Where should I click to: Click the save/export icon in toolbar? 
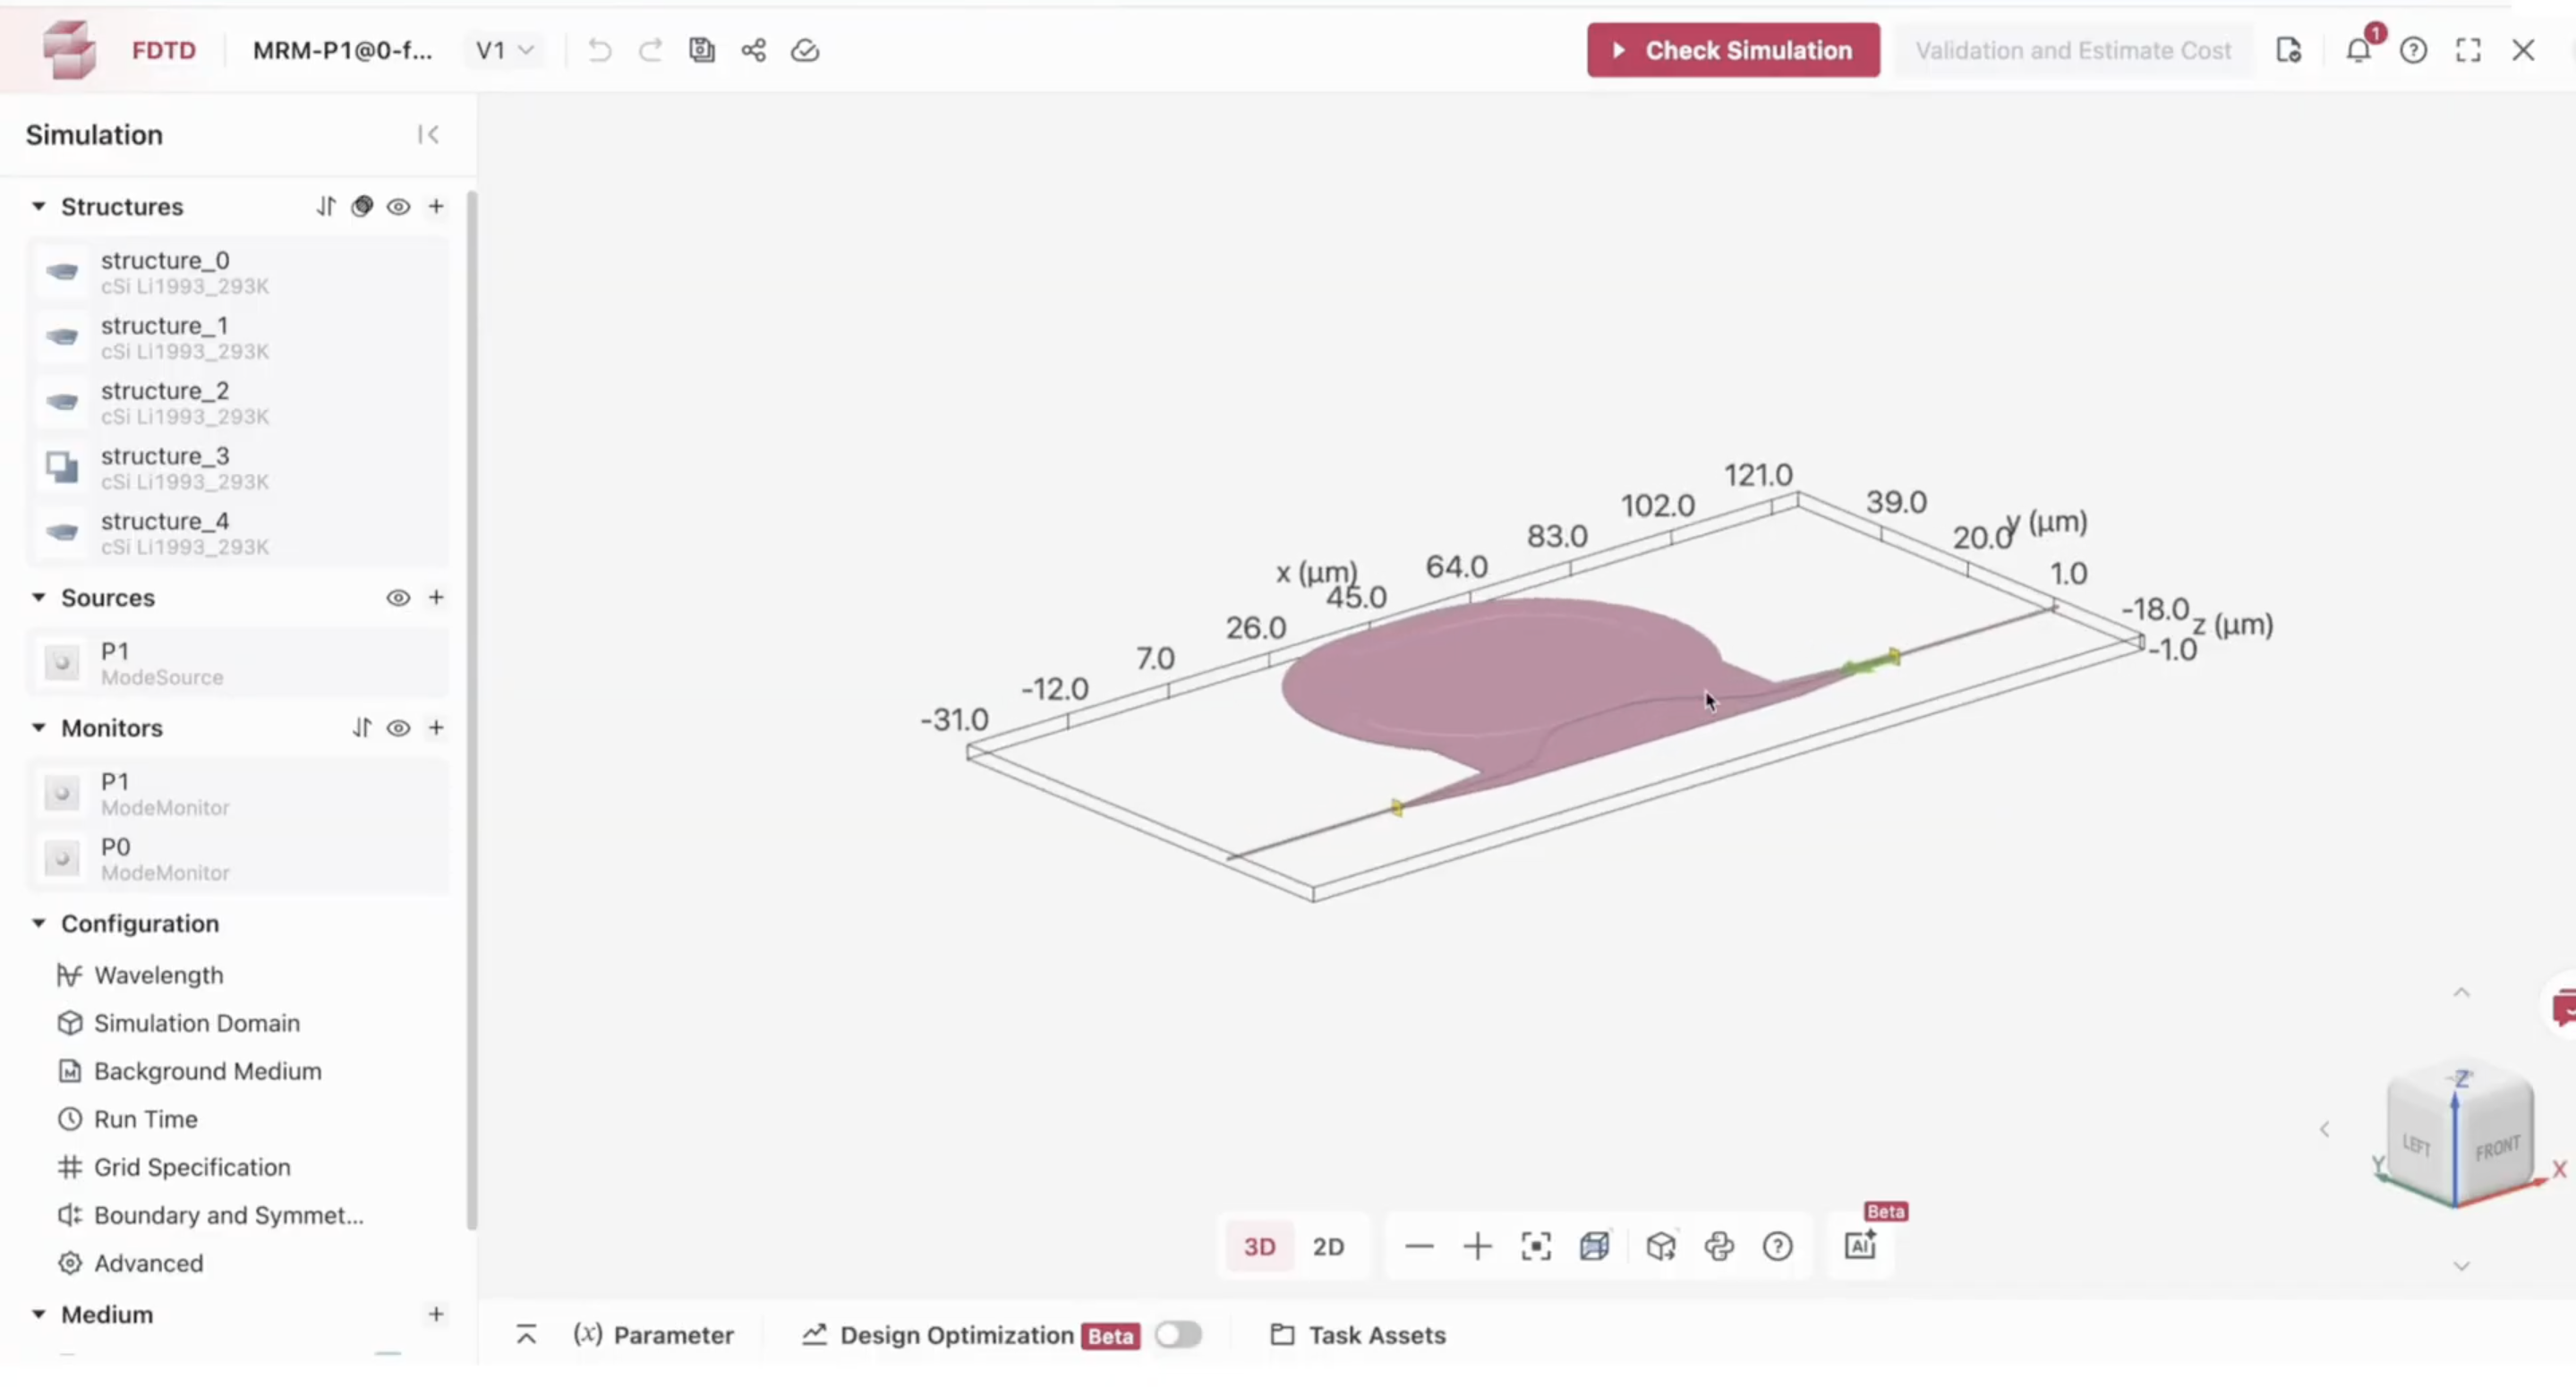pyautogui.click(x=702, y=49)
